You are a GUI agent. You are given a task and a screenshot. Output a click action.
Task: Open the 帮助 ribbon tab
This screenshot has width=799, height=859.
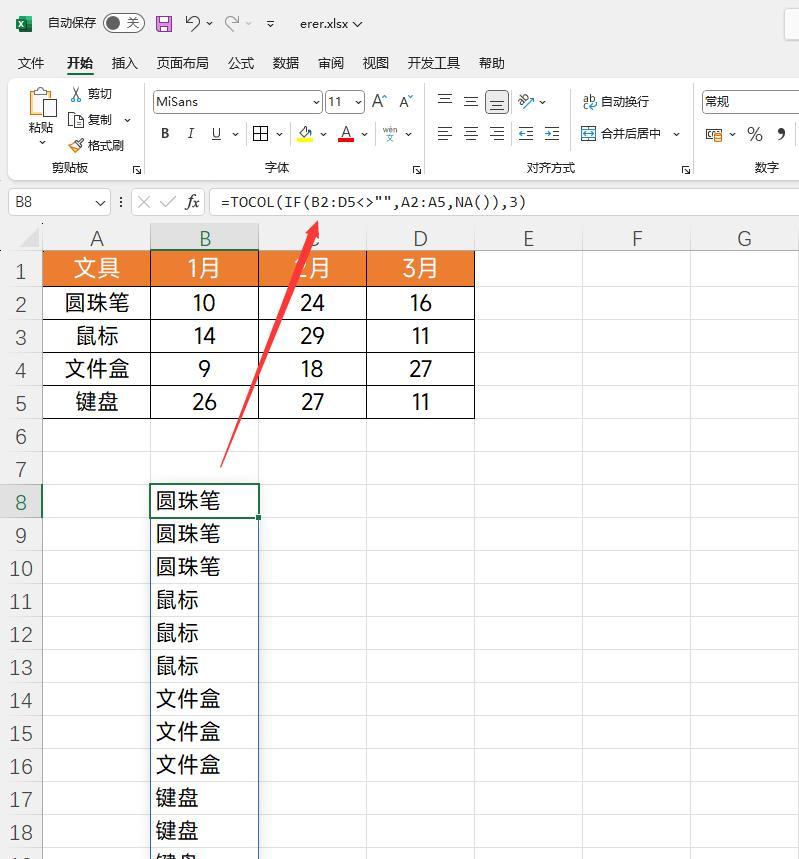(492, 63)
